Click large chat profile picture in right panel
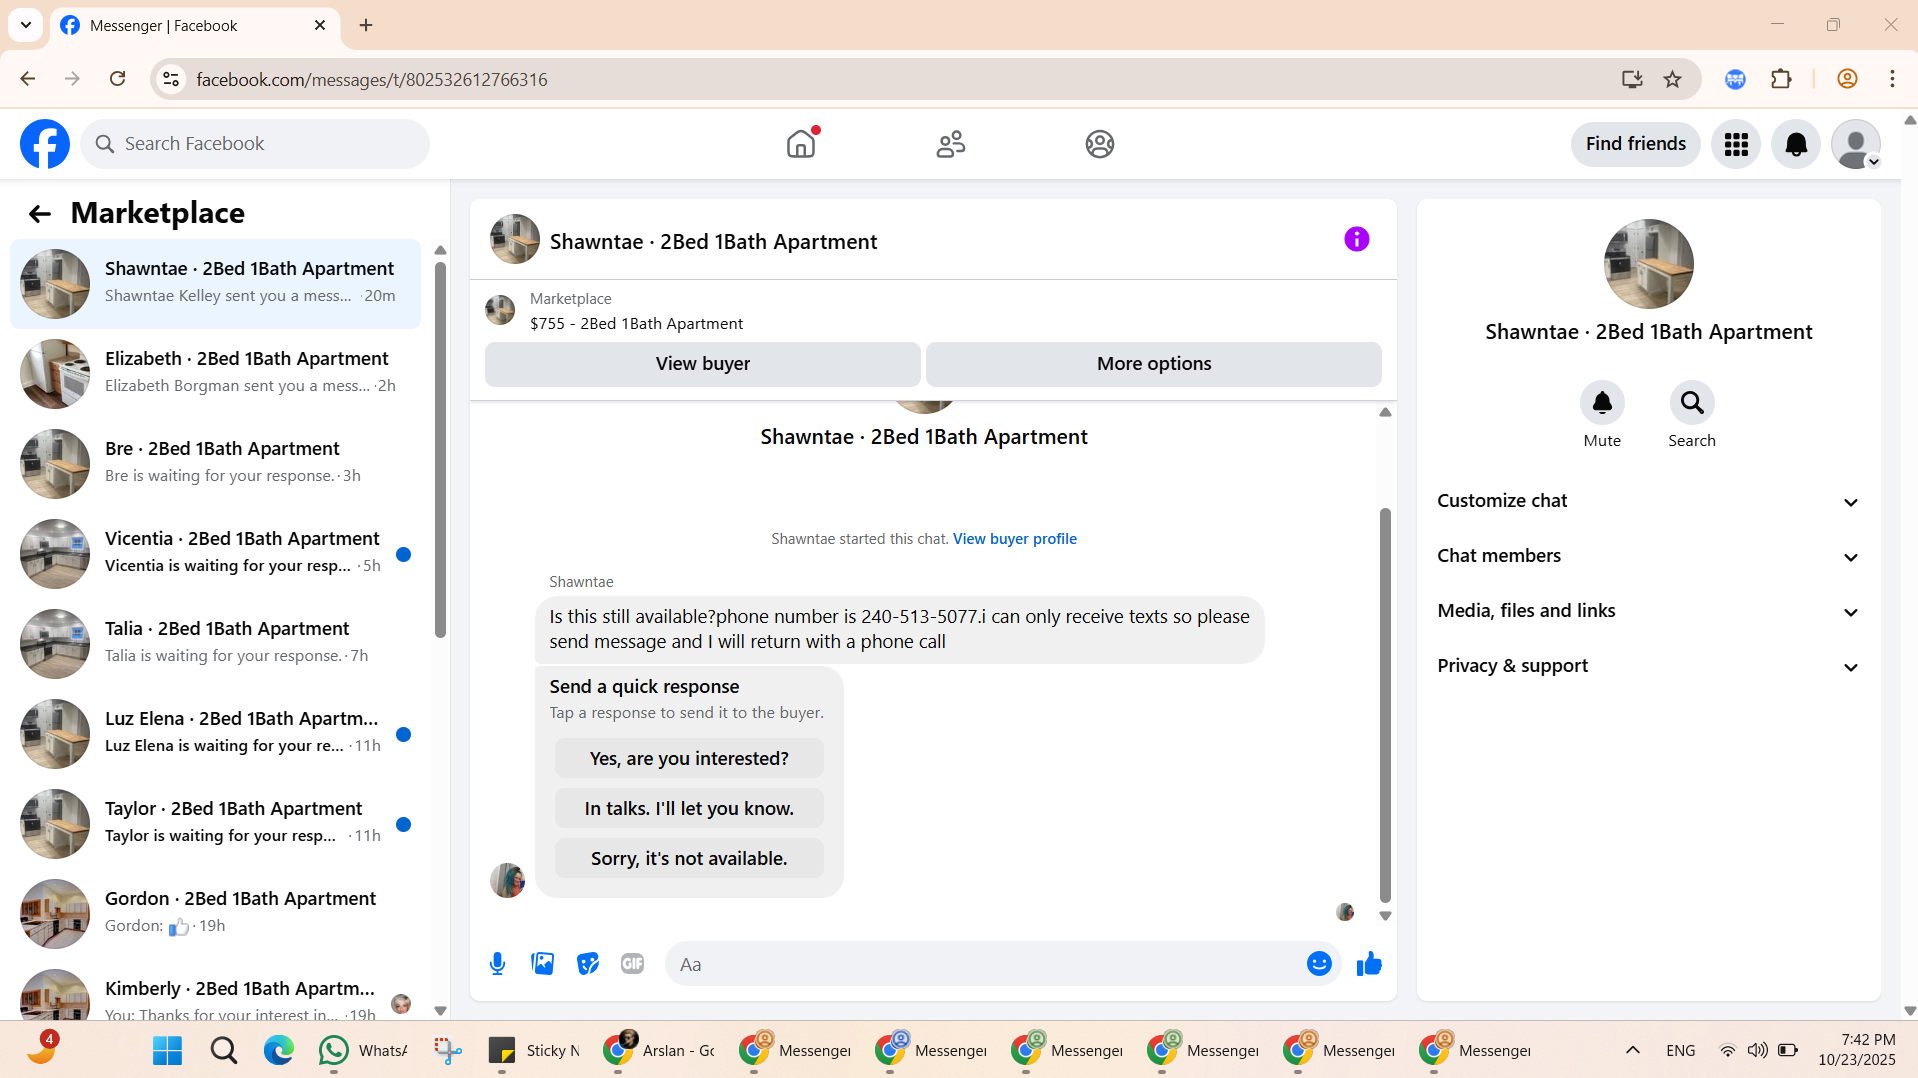Viewport: 1918px width, 1078px height. [x=1648, y=264]
